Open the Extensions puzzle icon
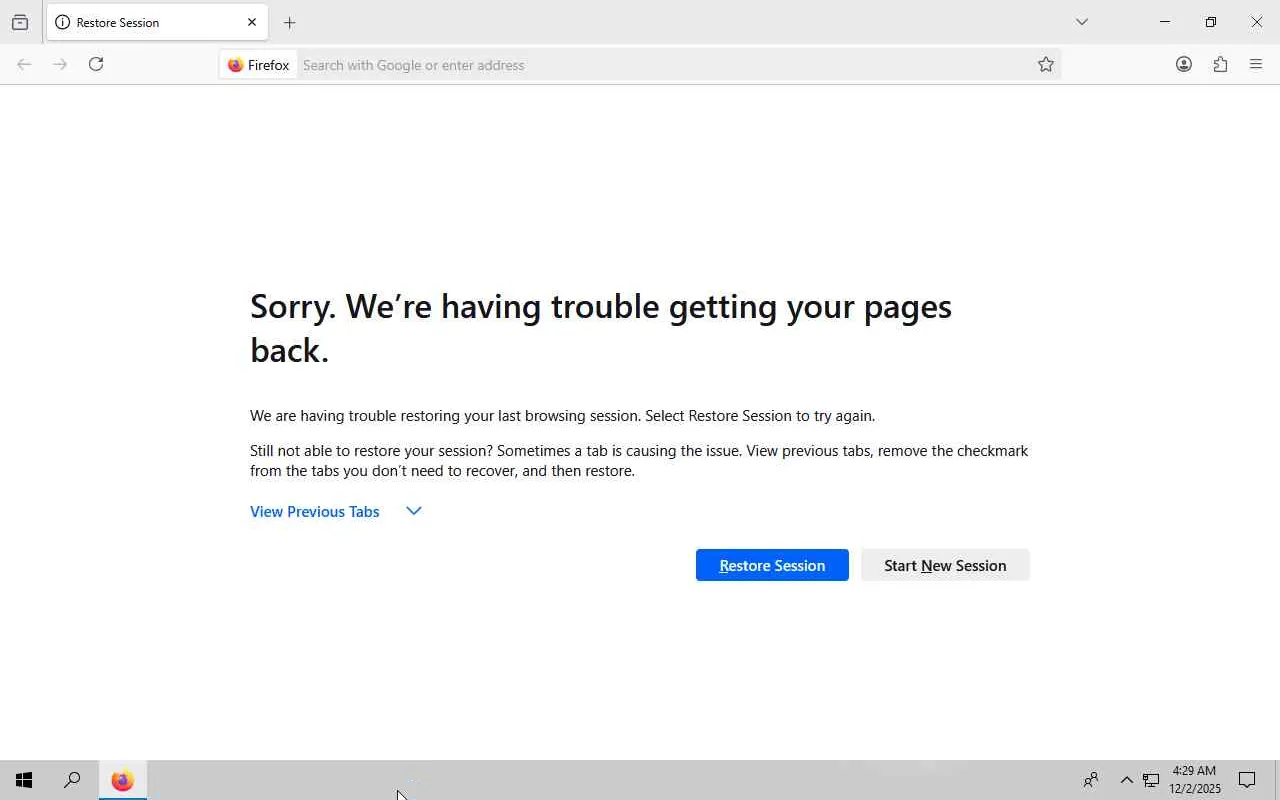This screenshot has width=1280, height=800. click(x=1220, y=64)
